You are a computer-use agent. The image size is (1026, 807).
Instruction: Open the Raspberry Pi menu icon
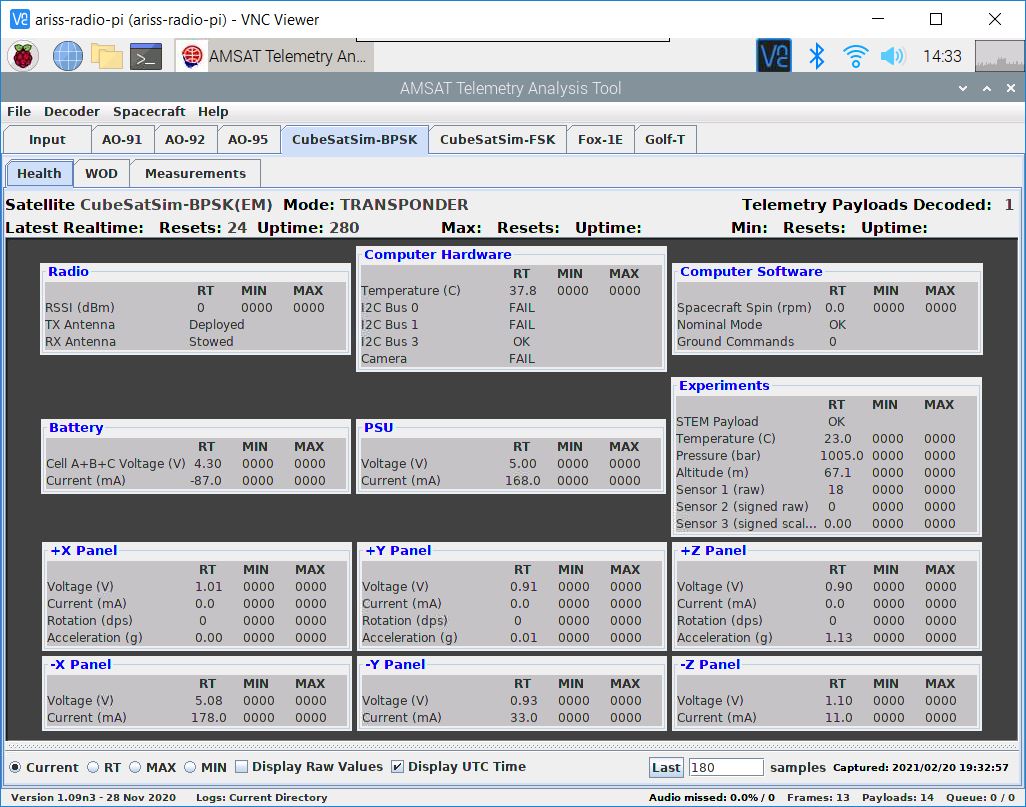pos(23,56)
